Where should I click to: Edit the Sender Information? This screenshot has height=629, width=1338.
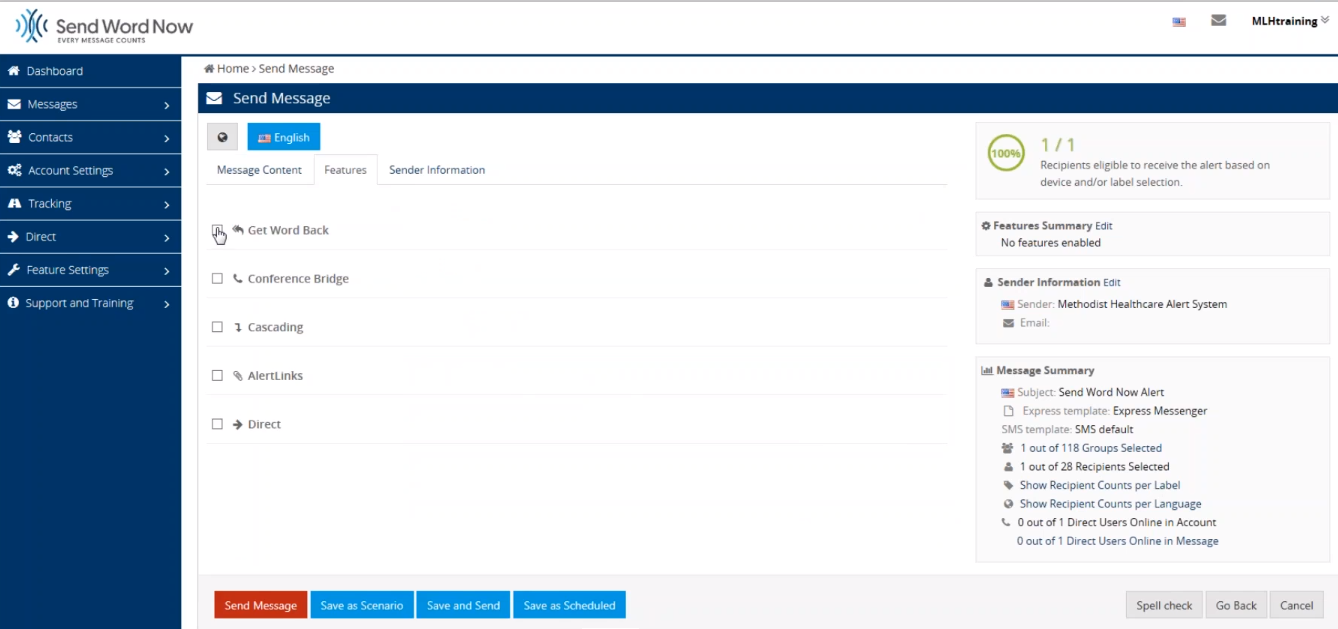[1112, 283]
